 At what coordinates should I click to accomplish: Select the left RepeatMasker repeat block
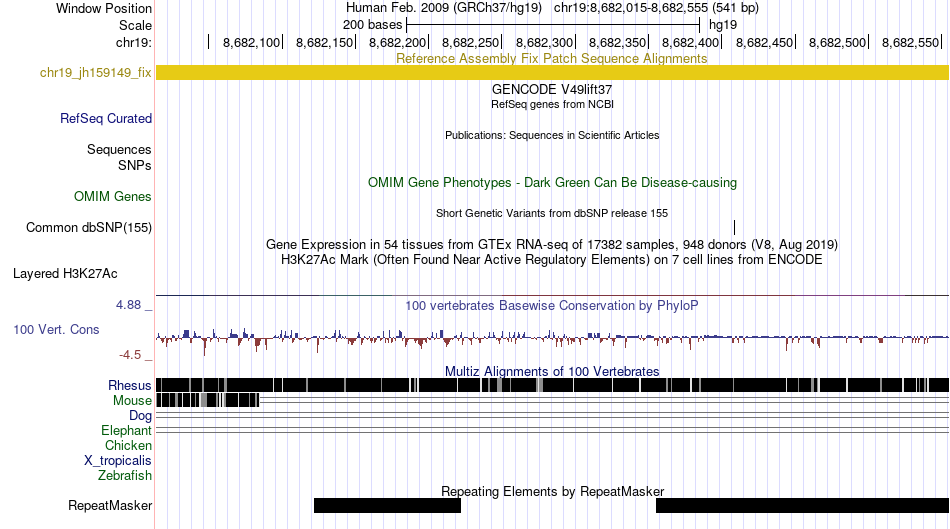(387, 505)
